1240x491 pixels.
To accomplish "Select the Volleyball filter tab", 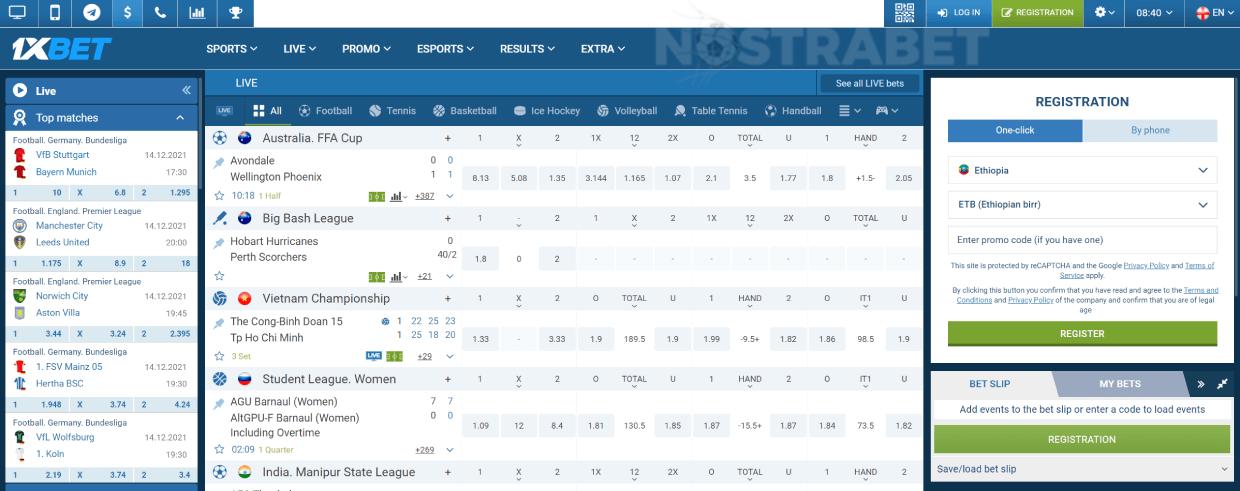I will pyautogui.click(x=627, y=111).
